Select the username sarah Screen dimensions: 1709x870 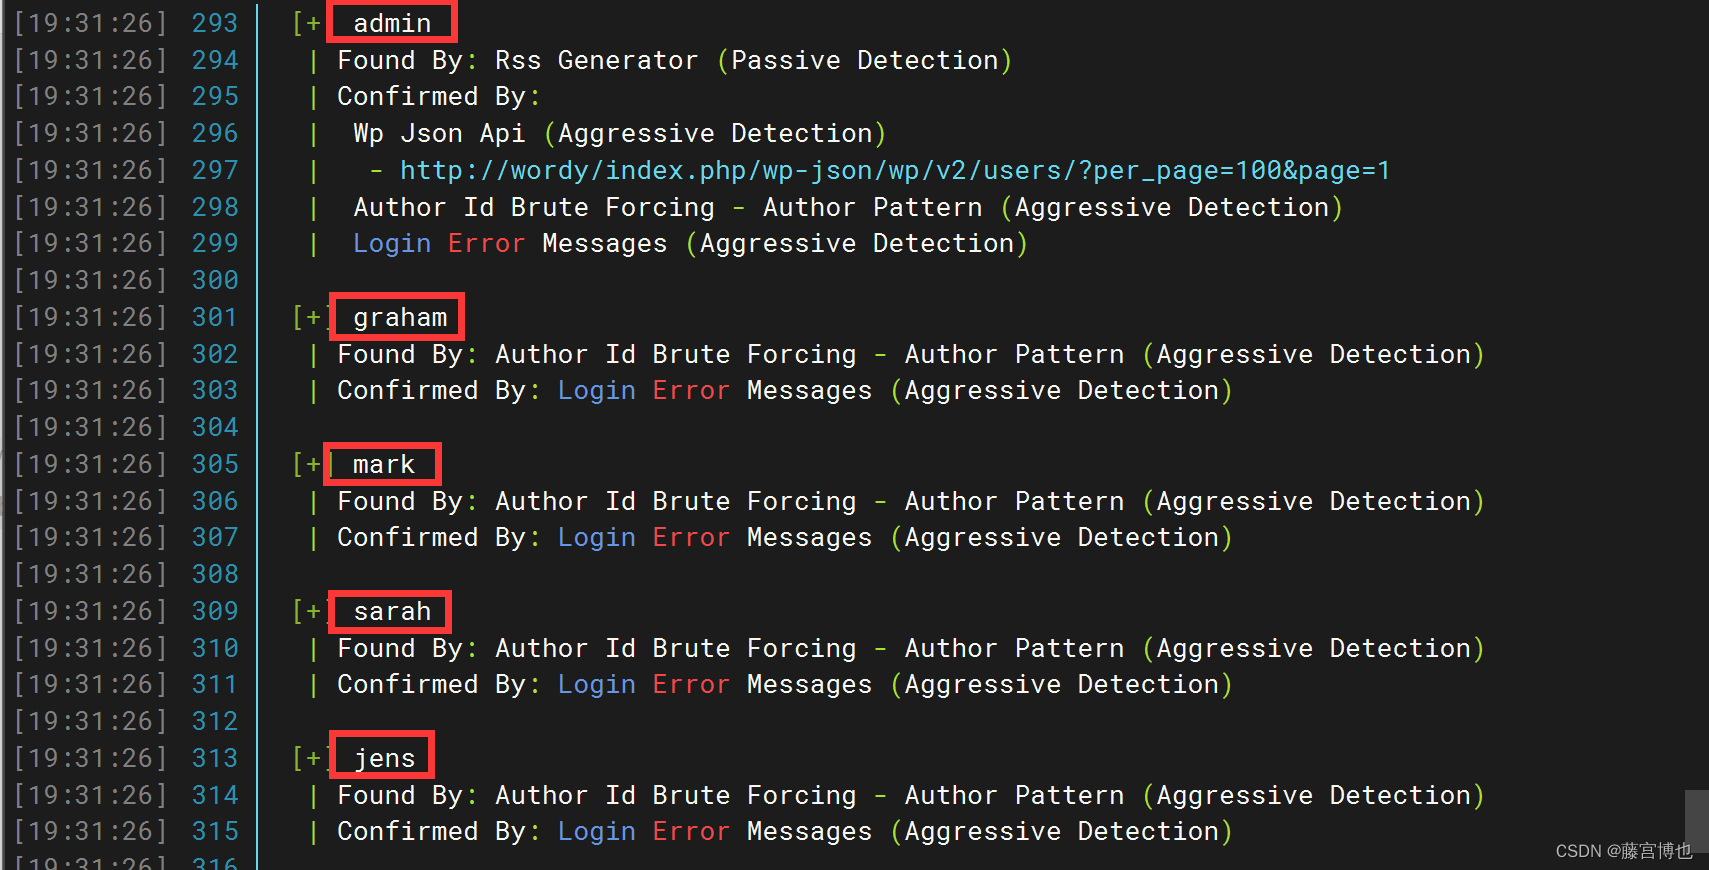click(x=392, y=611)
